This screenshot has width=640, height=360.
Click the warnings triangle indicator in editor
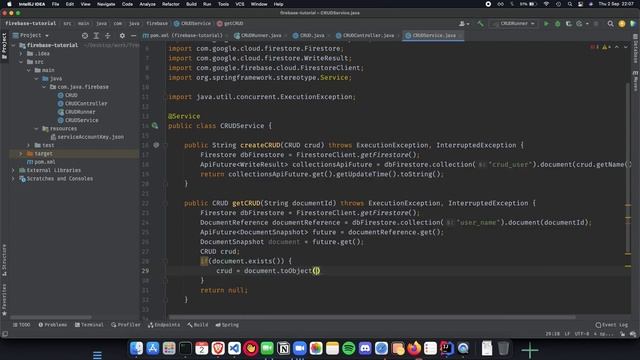coord(606,47)
